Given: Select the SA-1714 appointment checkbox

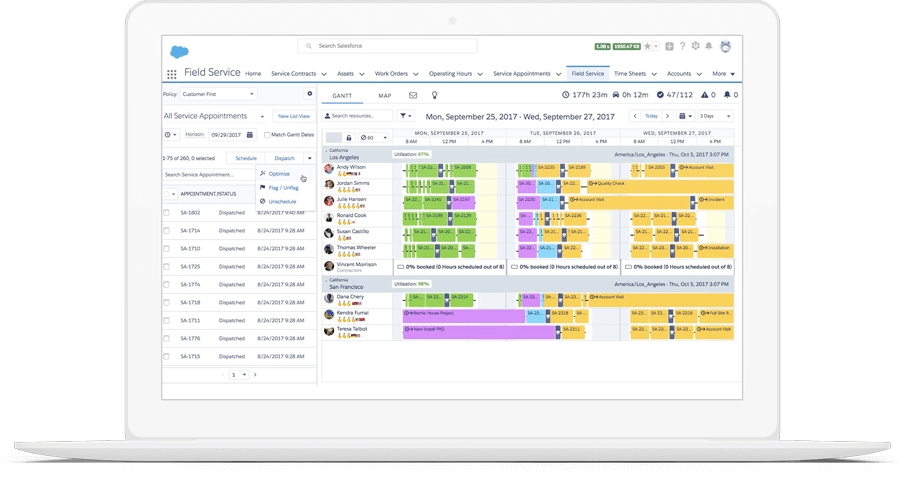Looking at the screenshot, I should pos(167,231).
